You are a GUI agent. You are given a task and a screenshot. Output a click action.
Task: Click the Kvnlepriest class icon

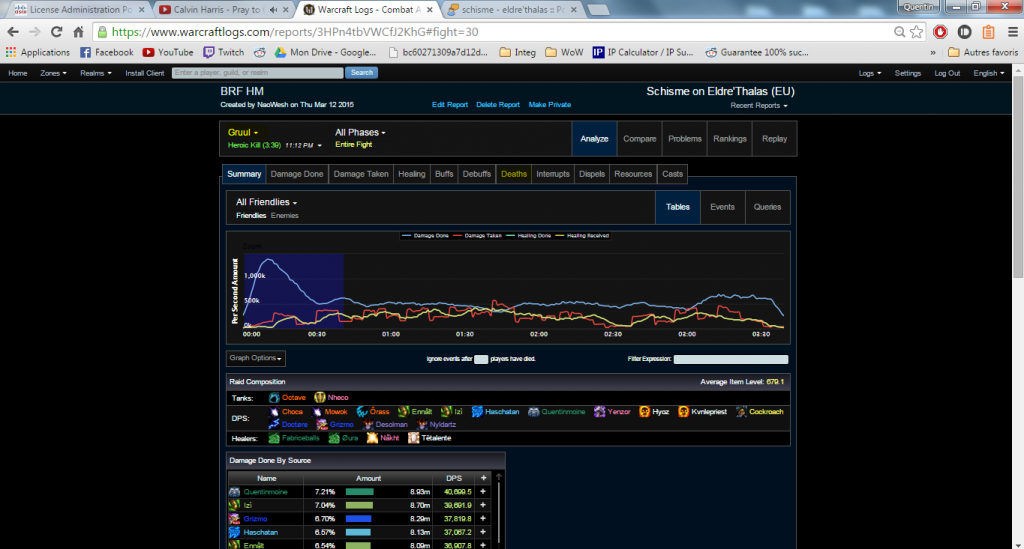(683, 412)
